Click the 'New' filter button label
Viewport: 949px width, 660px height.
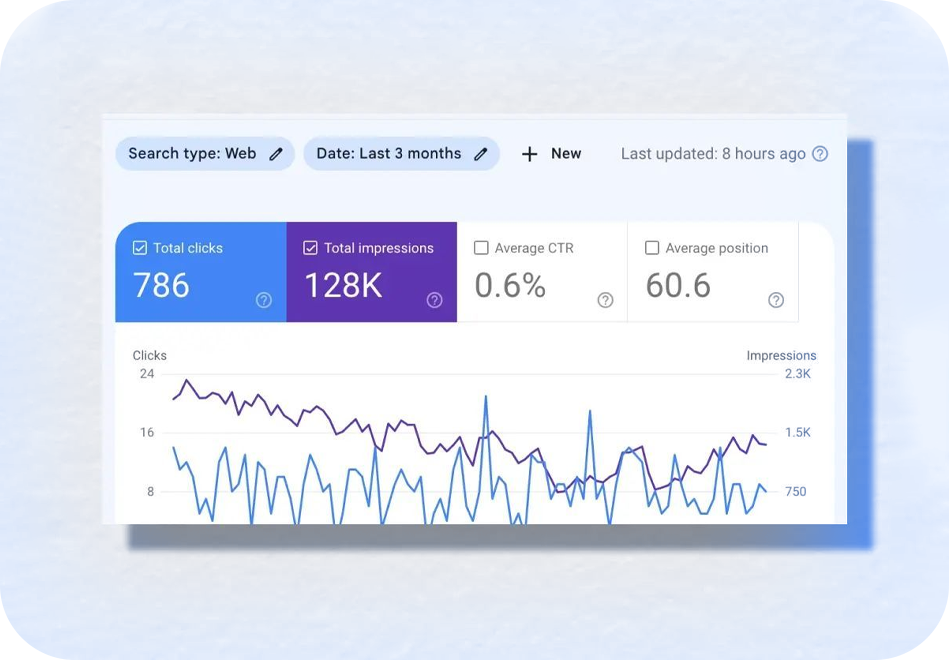(x=566, y=154)
